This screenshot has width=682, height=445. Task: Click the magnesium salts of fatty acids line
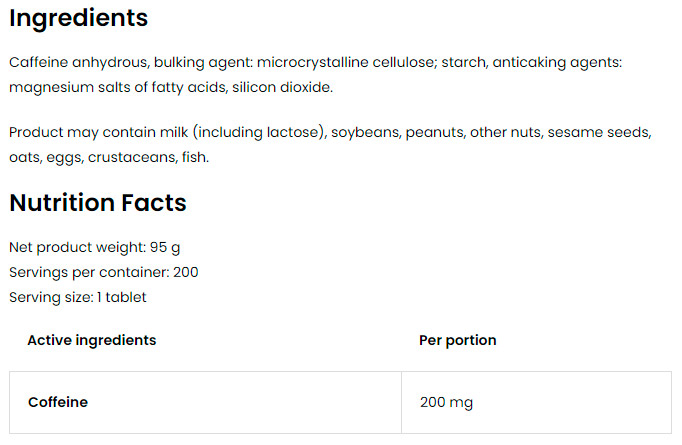click(x=171, y=87)
